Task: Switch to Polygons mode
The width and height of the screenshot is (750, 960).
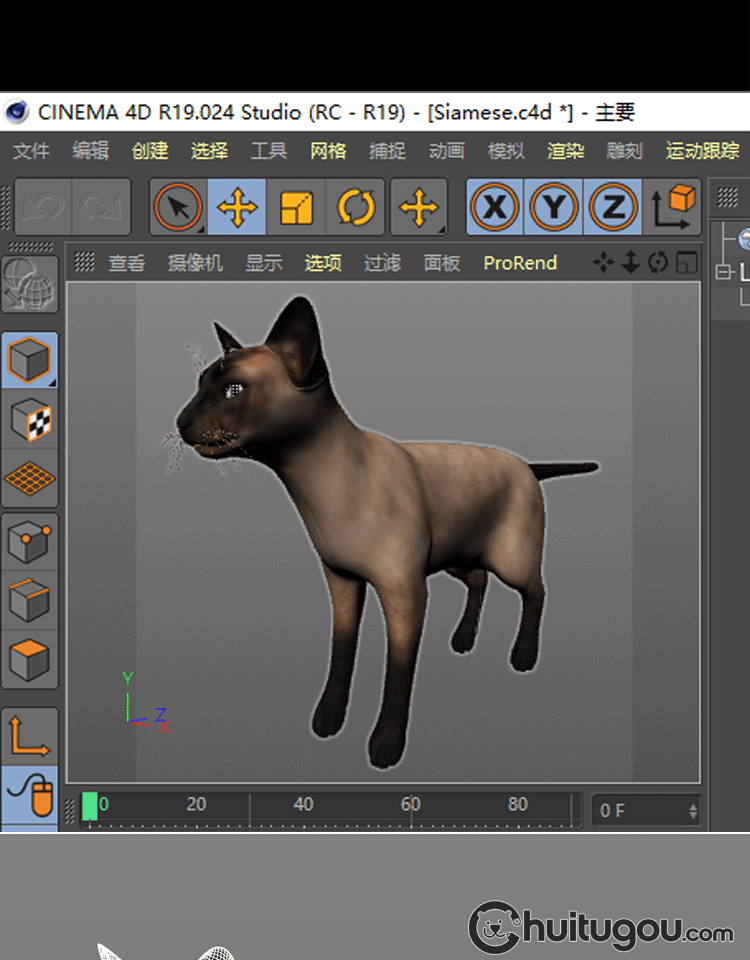Action: click(29, 660)
